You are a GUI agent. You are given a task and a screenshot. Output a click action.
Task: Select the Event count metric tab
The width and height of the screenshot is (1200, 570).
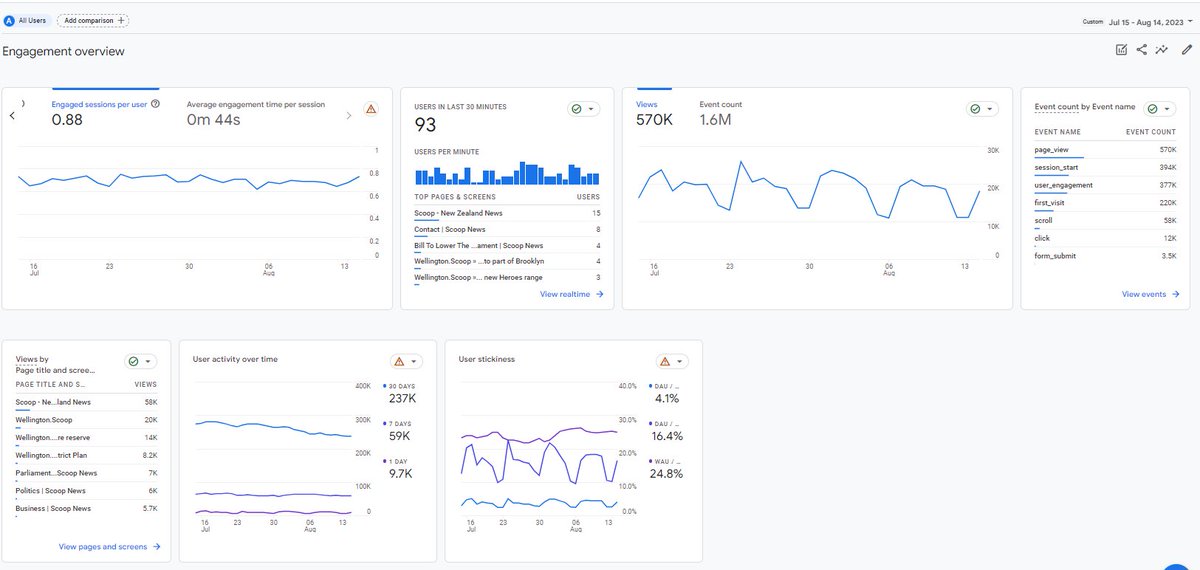tap(721, 113)
